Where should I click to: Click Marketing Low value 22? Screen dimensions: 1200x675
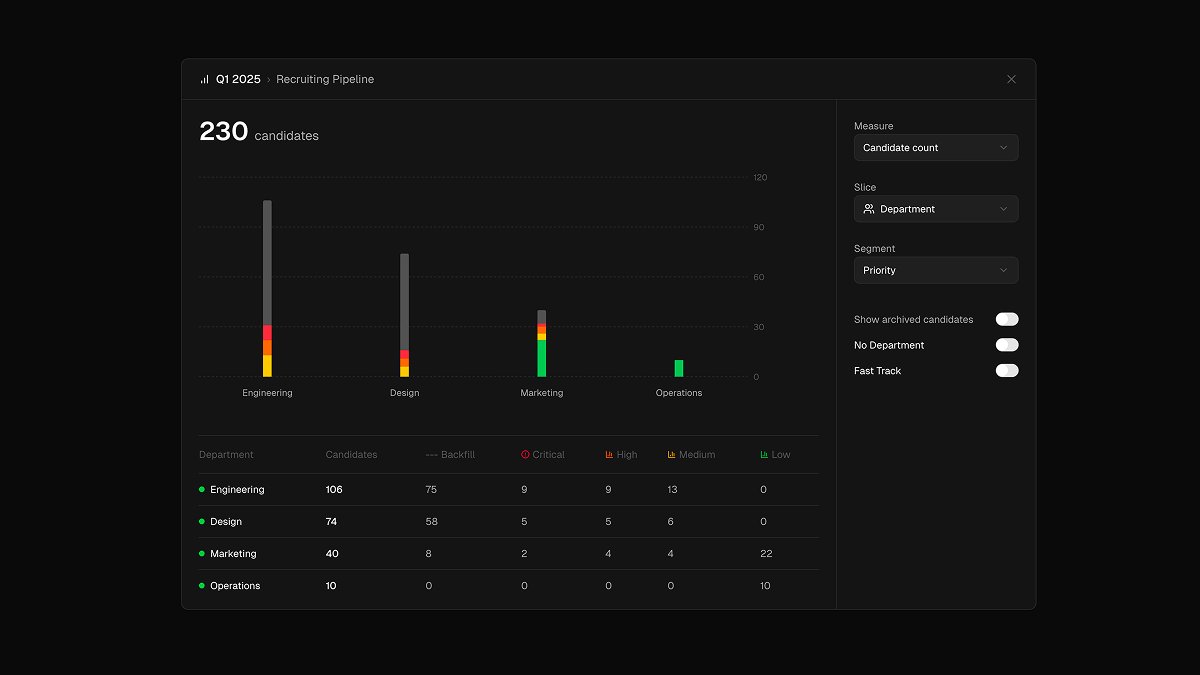point(766,553)
